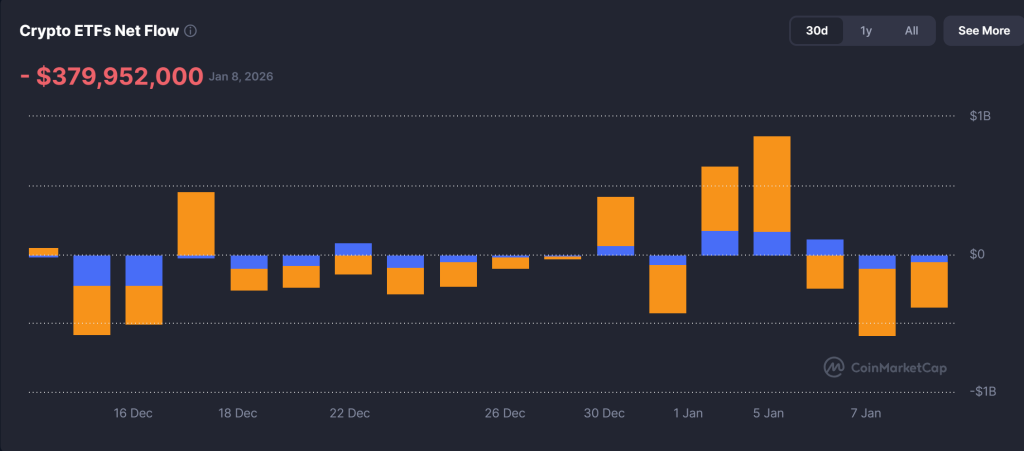Click the 26 Dec x-axis date label
1024x451 pixels.
pos(504,413)
